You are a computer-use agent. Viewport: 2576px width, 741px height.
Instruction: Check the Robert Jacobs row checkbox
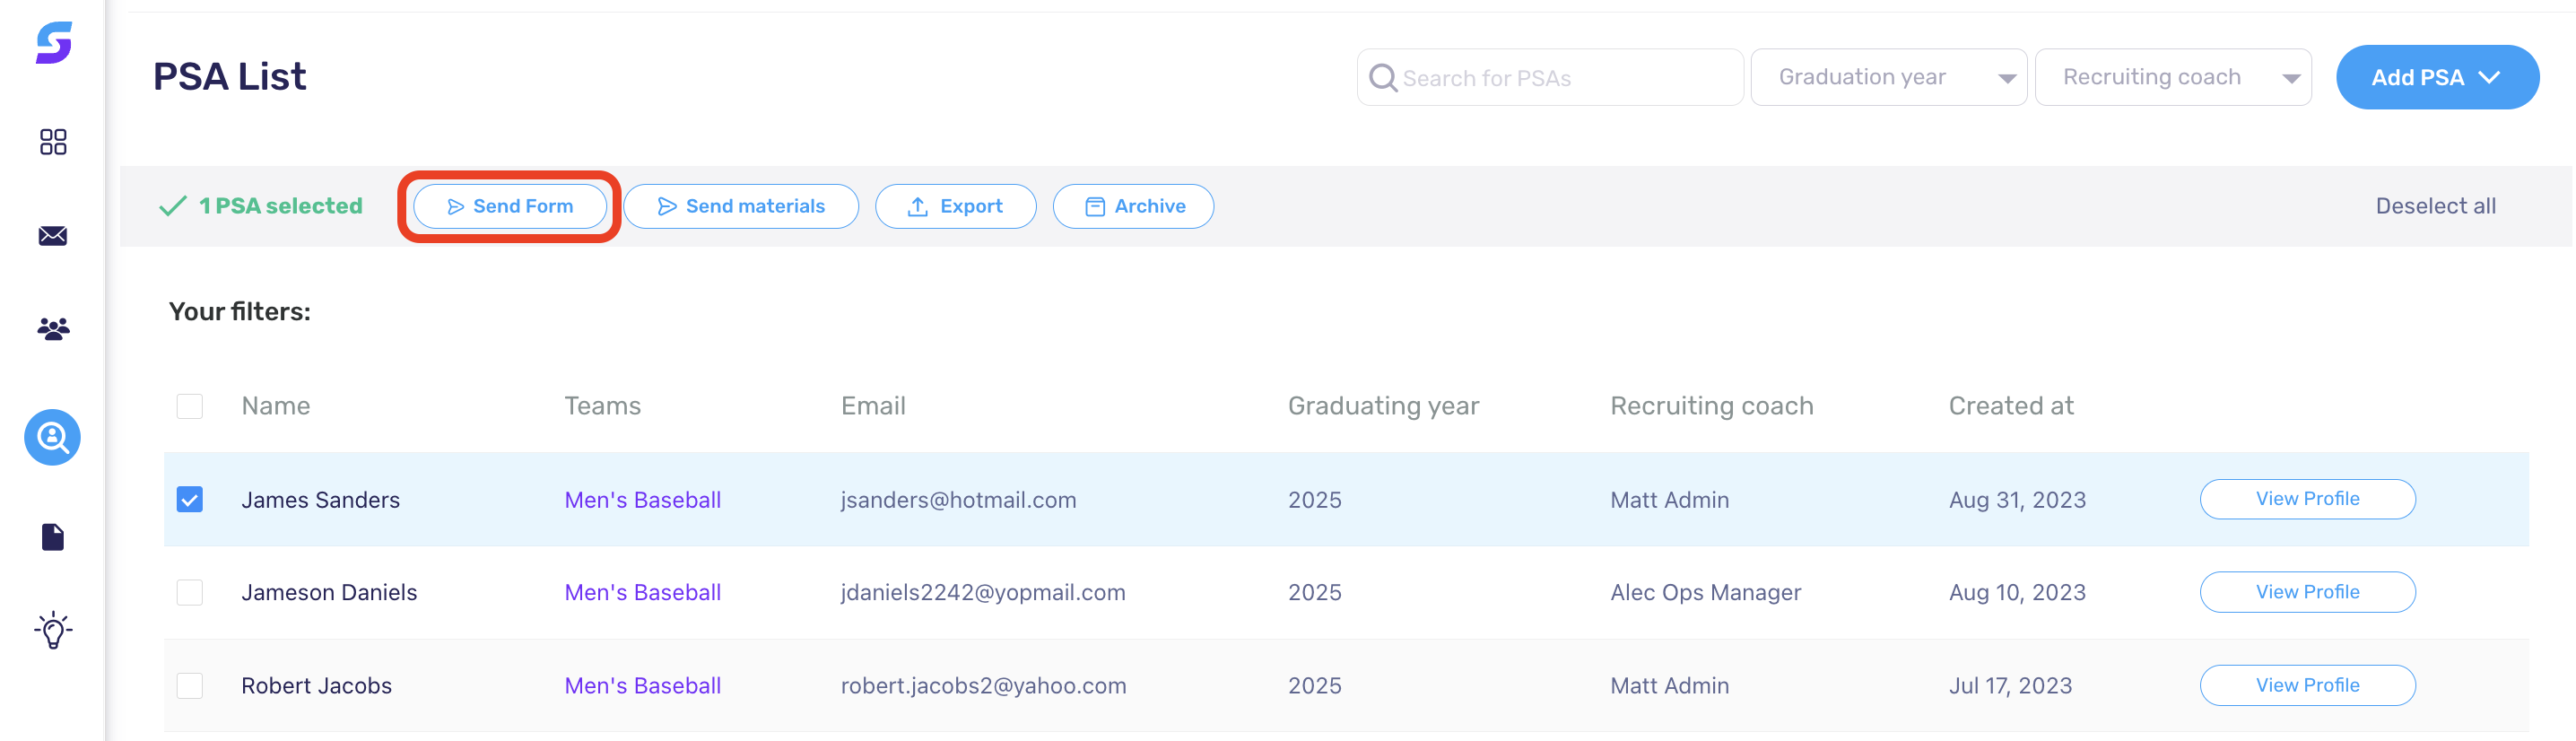(190, 685)
